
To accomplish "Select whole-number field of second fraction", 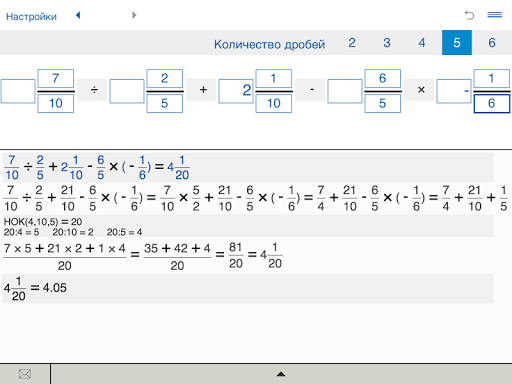I will [x=127, y=91].
